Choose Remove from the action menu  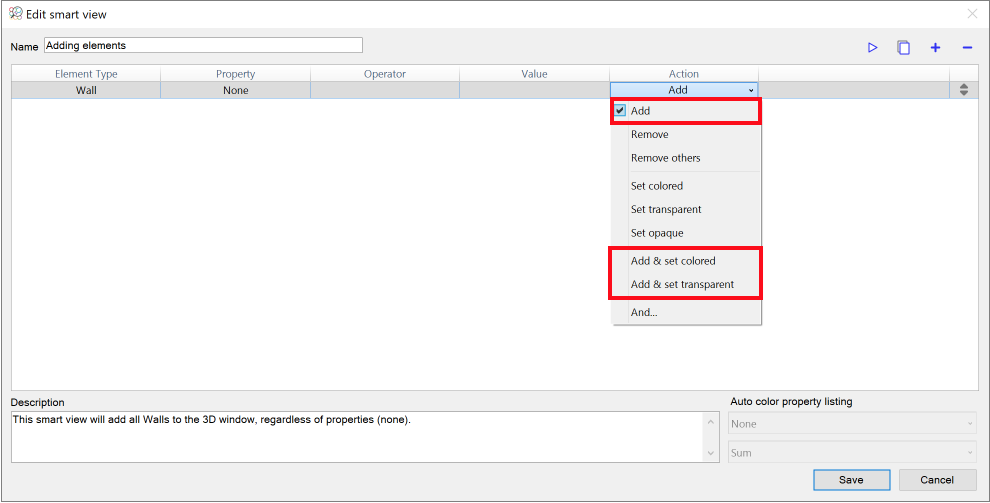tap(687, 134)
